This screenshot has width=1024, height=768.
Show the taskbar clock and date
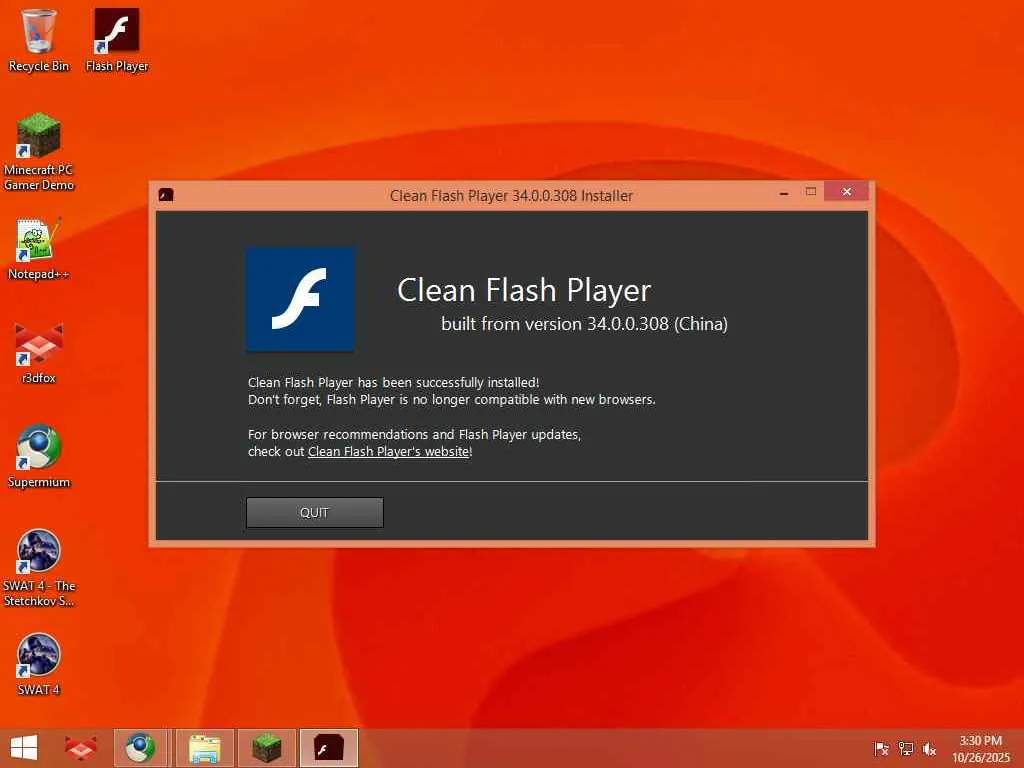980,748
